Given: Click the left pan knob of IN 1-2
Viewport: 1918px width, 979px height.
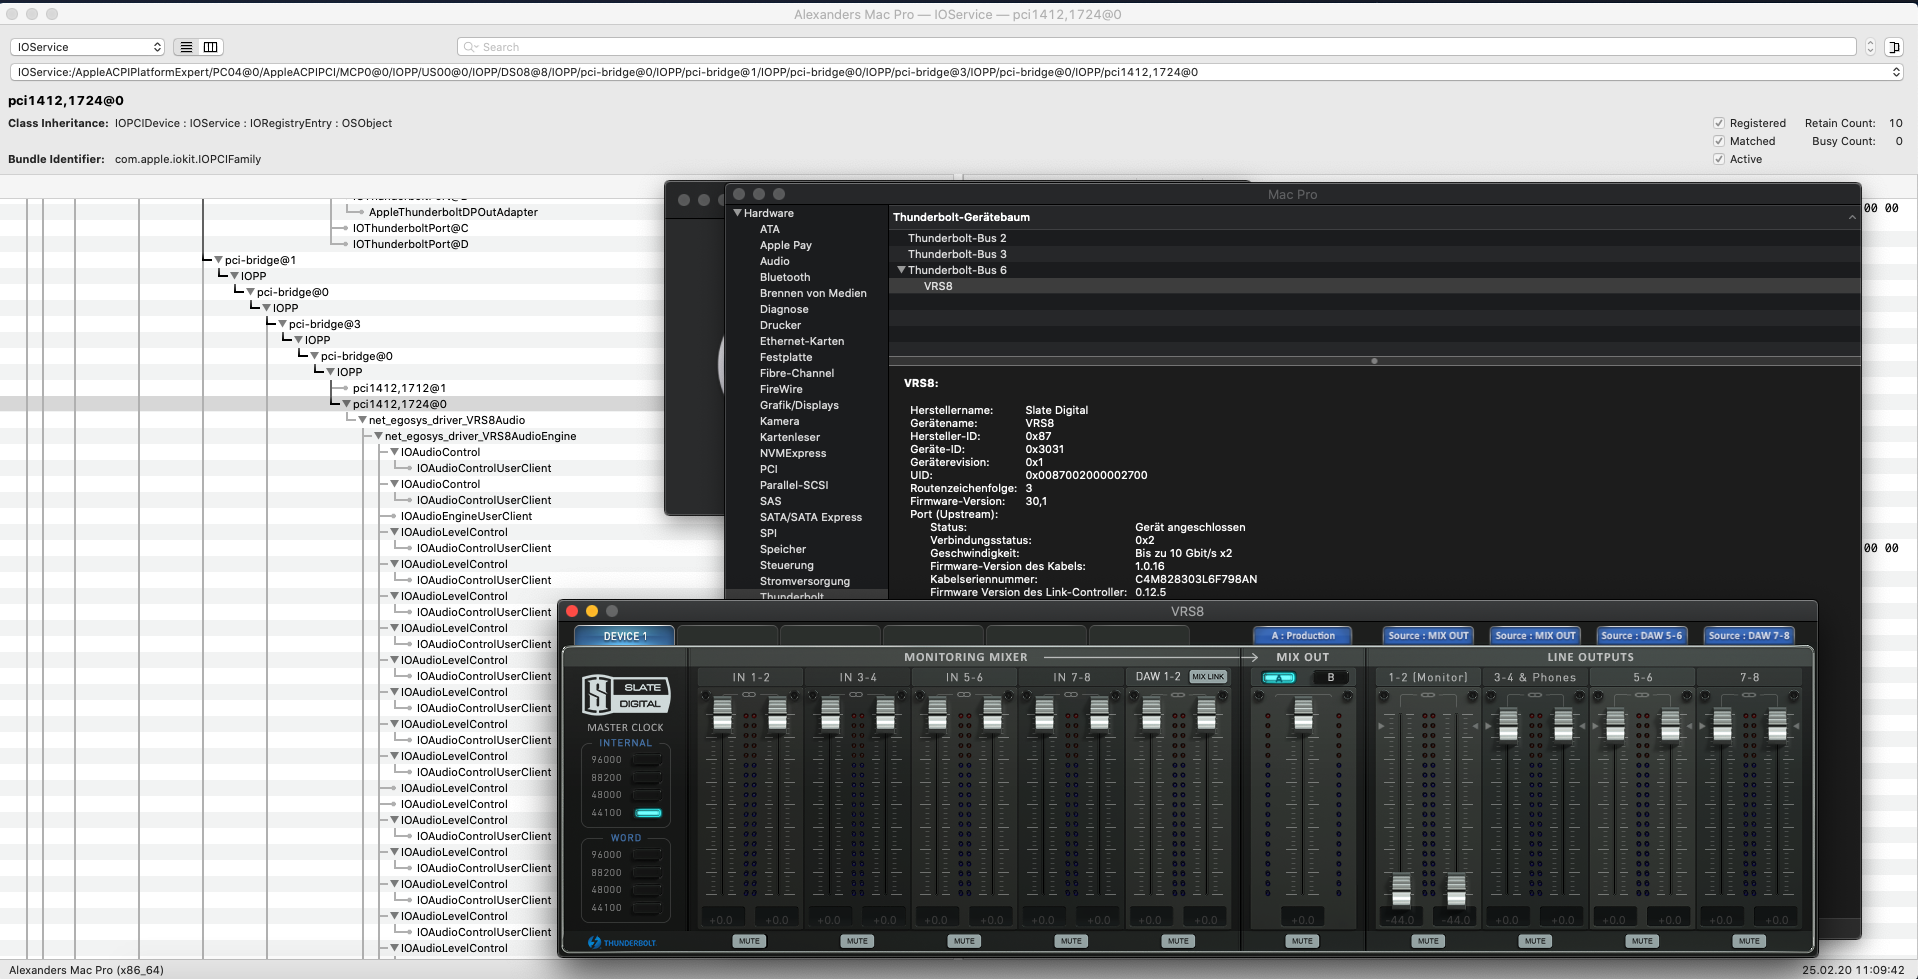Looking at the screenshot, I should tap(706, 696).
